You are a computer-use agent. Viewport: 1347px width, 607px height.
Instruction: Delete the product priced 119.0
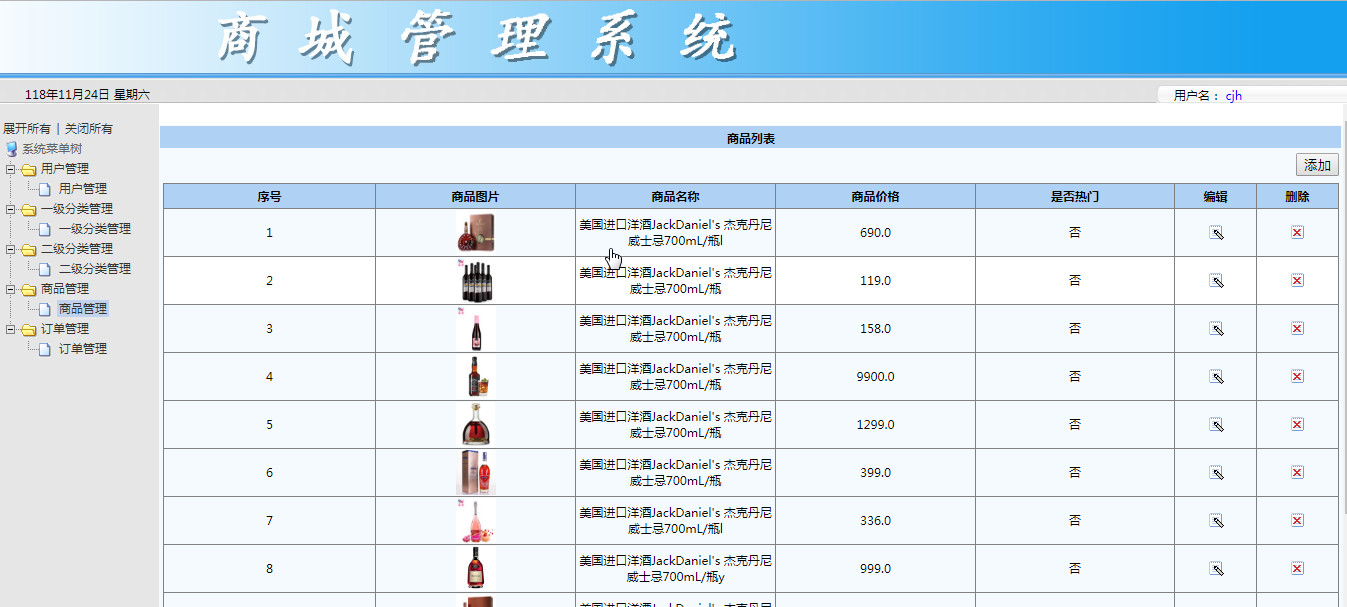(x=1297, y=281)
